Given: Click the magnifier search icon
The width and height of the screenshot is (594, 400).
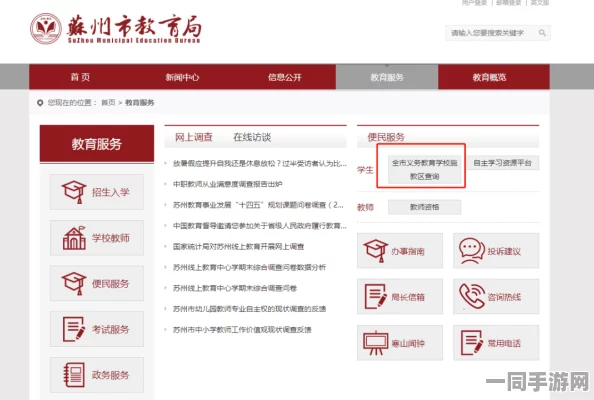Looking at the screenshot, I should pos(542,33).
